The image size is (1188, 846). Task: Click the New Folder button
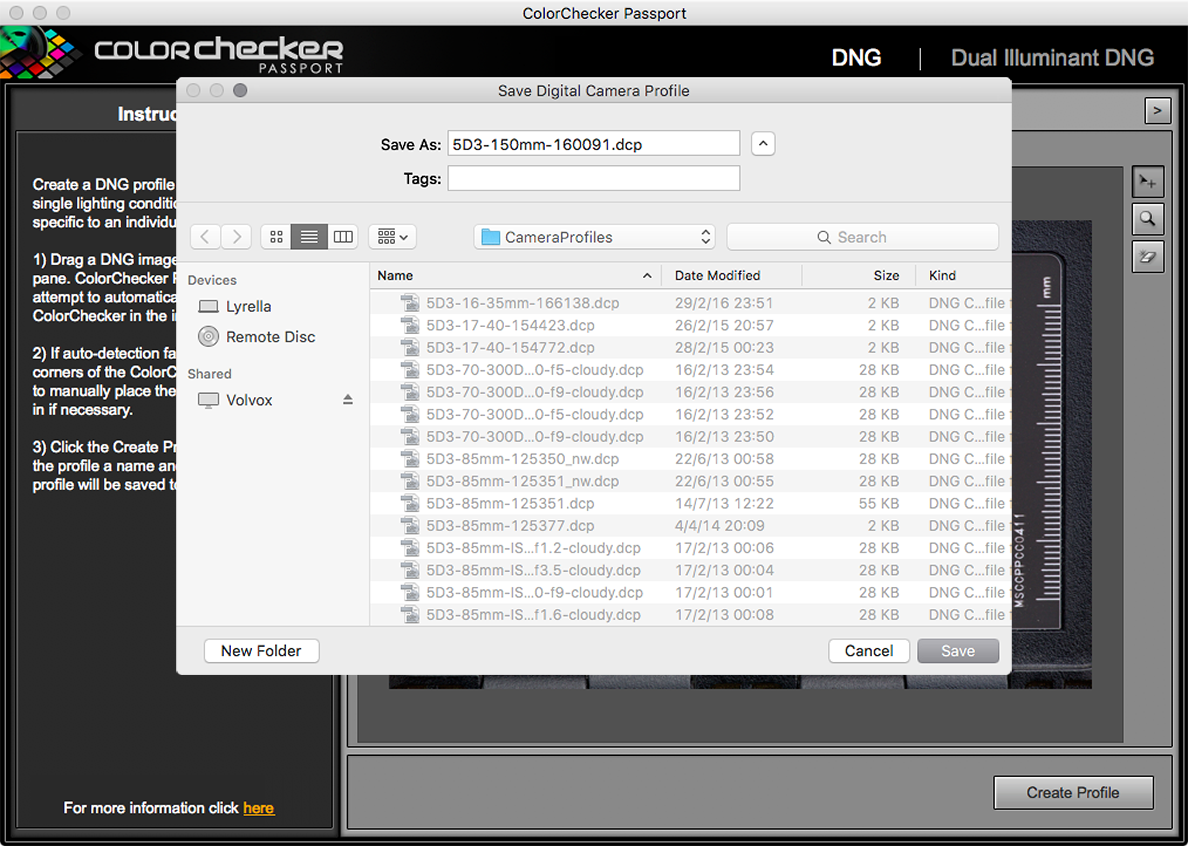pos(261,651)
